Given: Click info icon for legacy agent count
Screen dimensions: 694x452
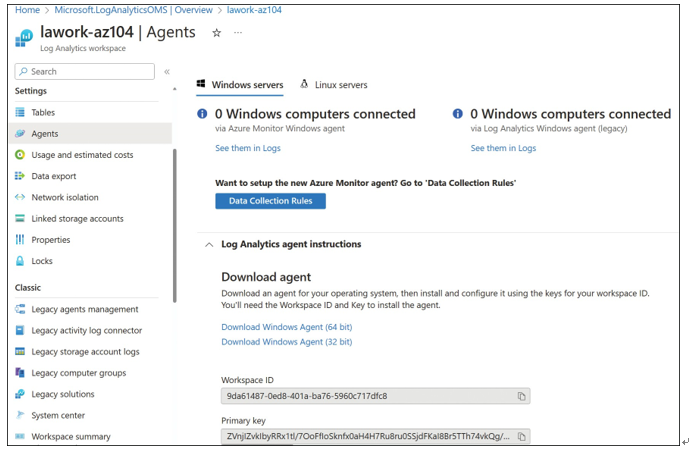Looking at the screenshot, I should 458,114.
